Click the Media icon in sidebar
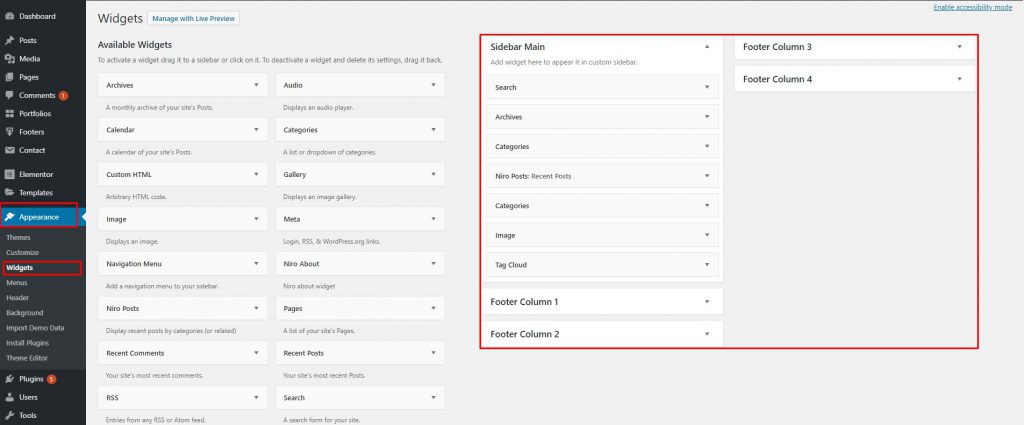 click(x=9, y=59)
